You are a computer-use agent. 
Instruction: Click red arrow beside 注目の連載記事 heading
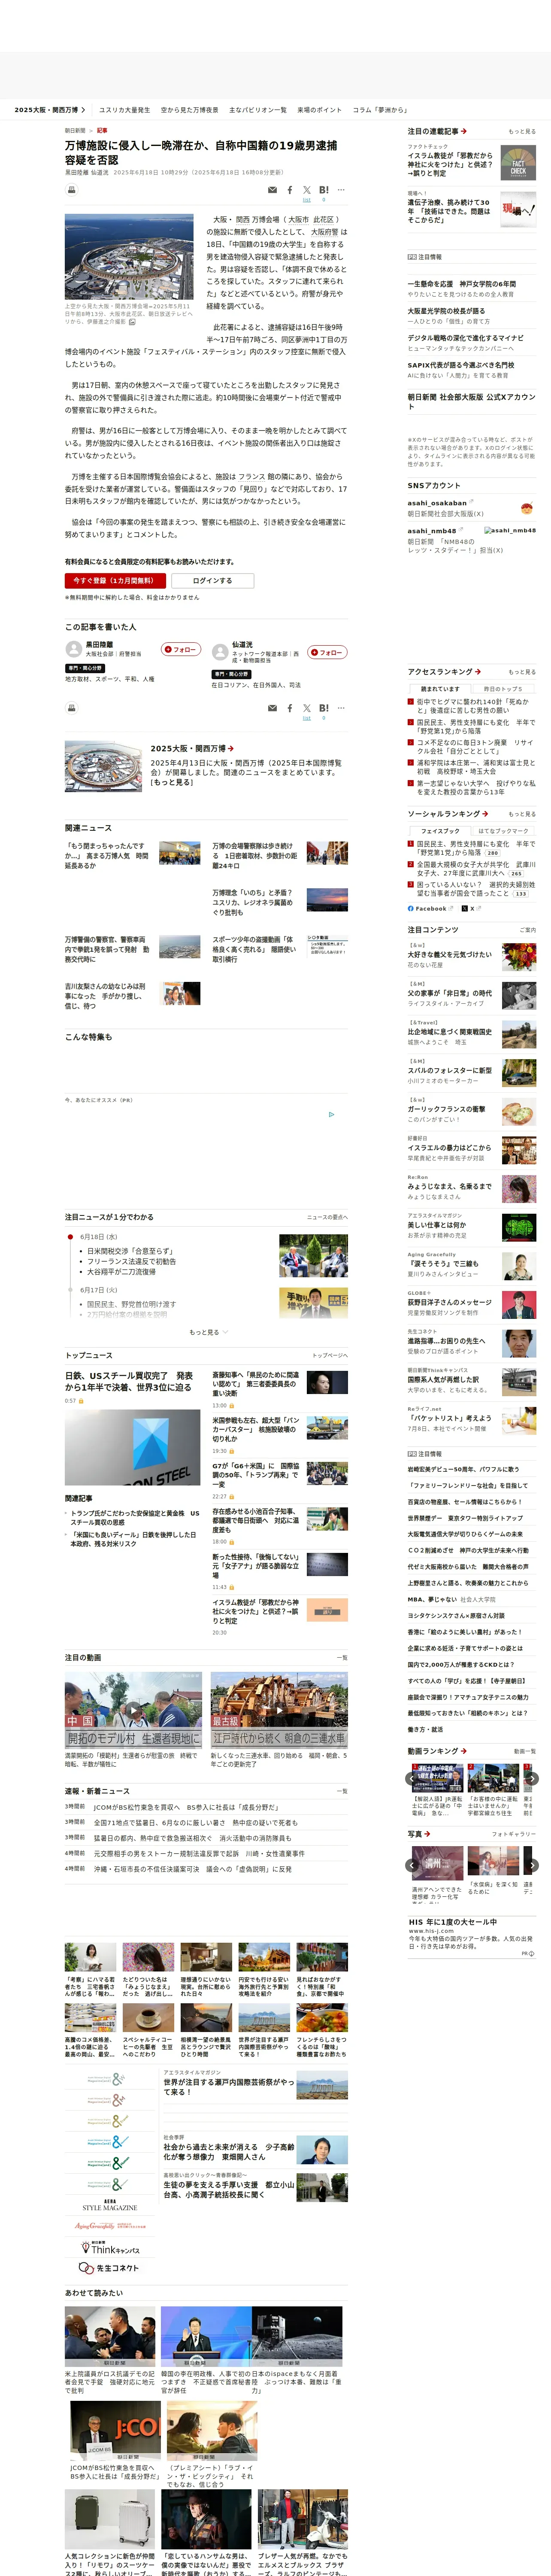tap(464, 131)
